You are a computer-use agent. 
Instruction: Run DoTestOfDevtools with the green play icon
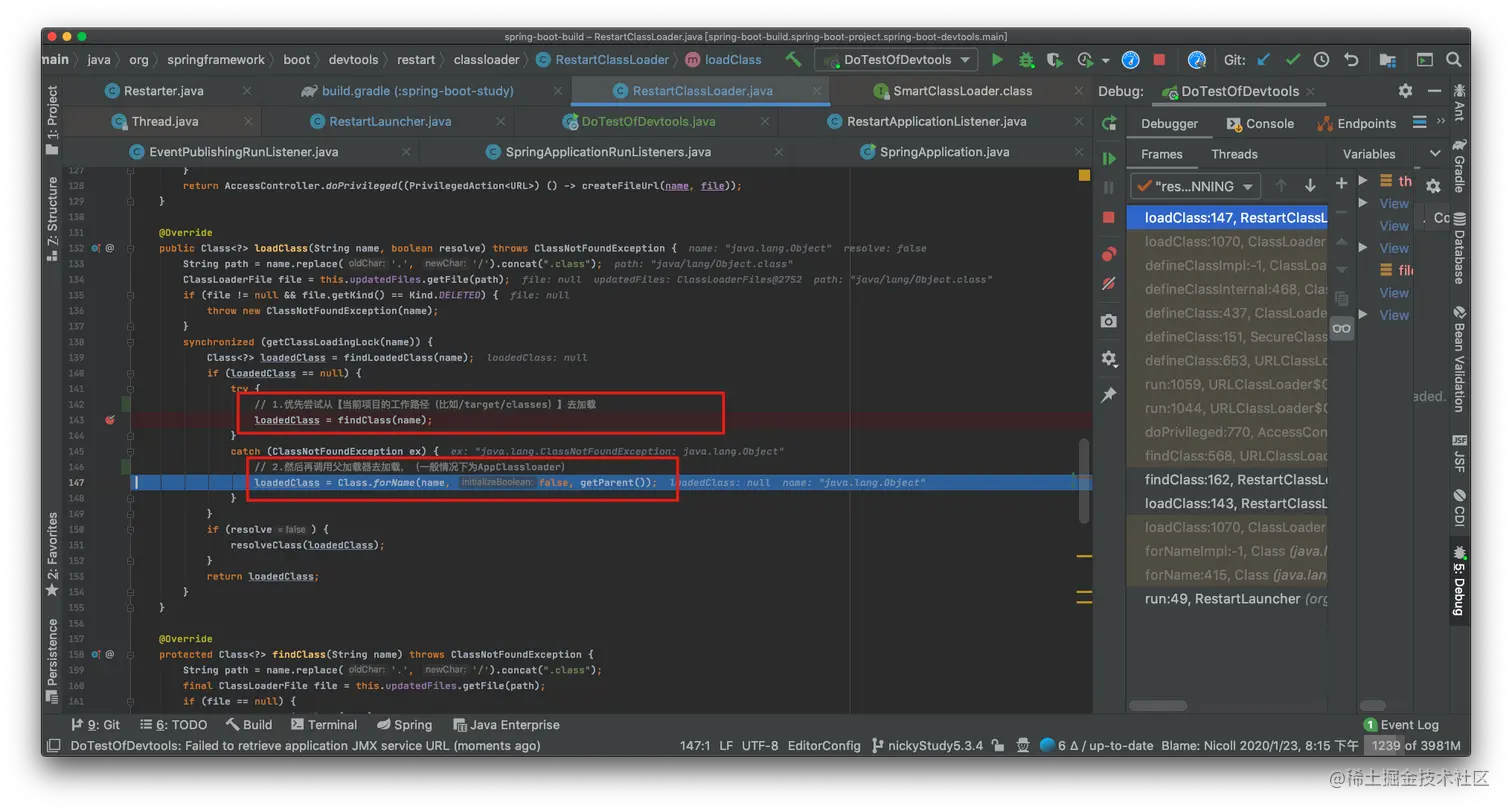[997, 59]
